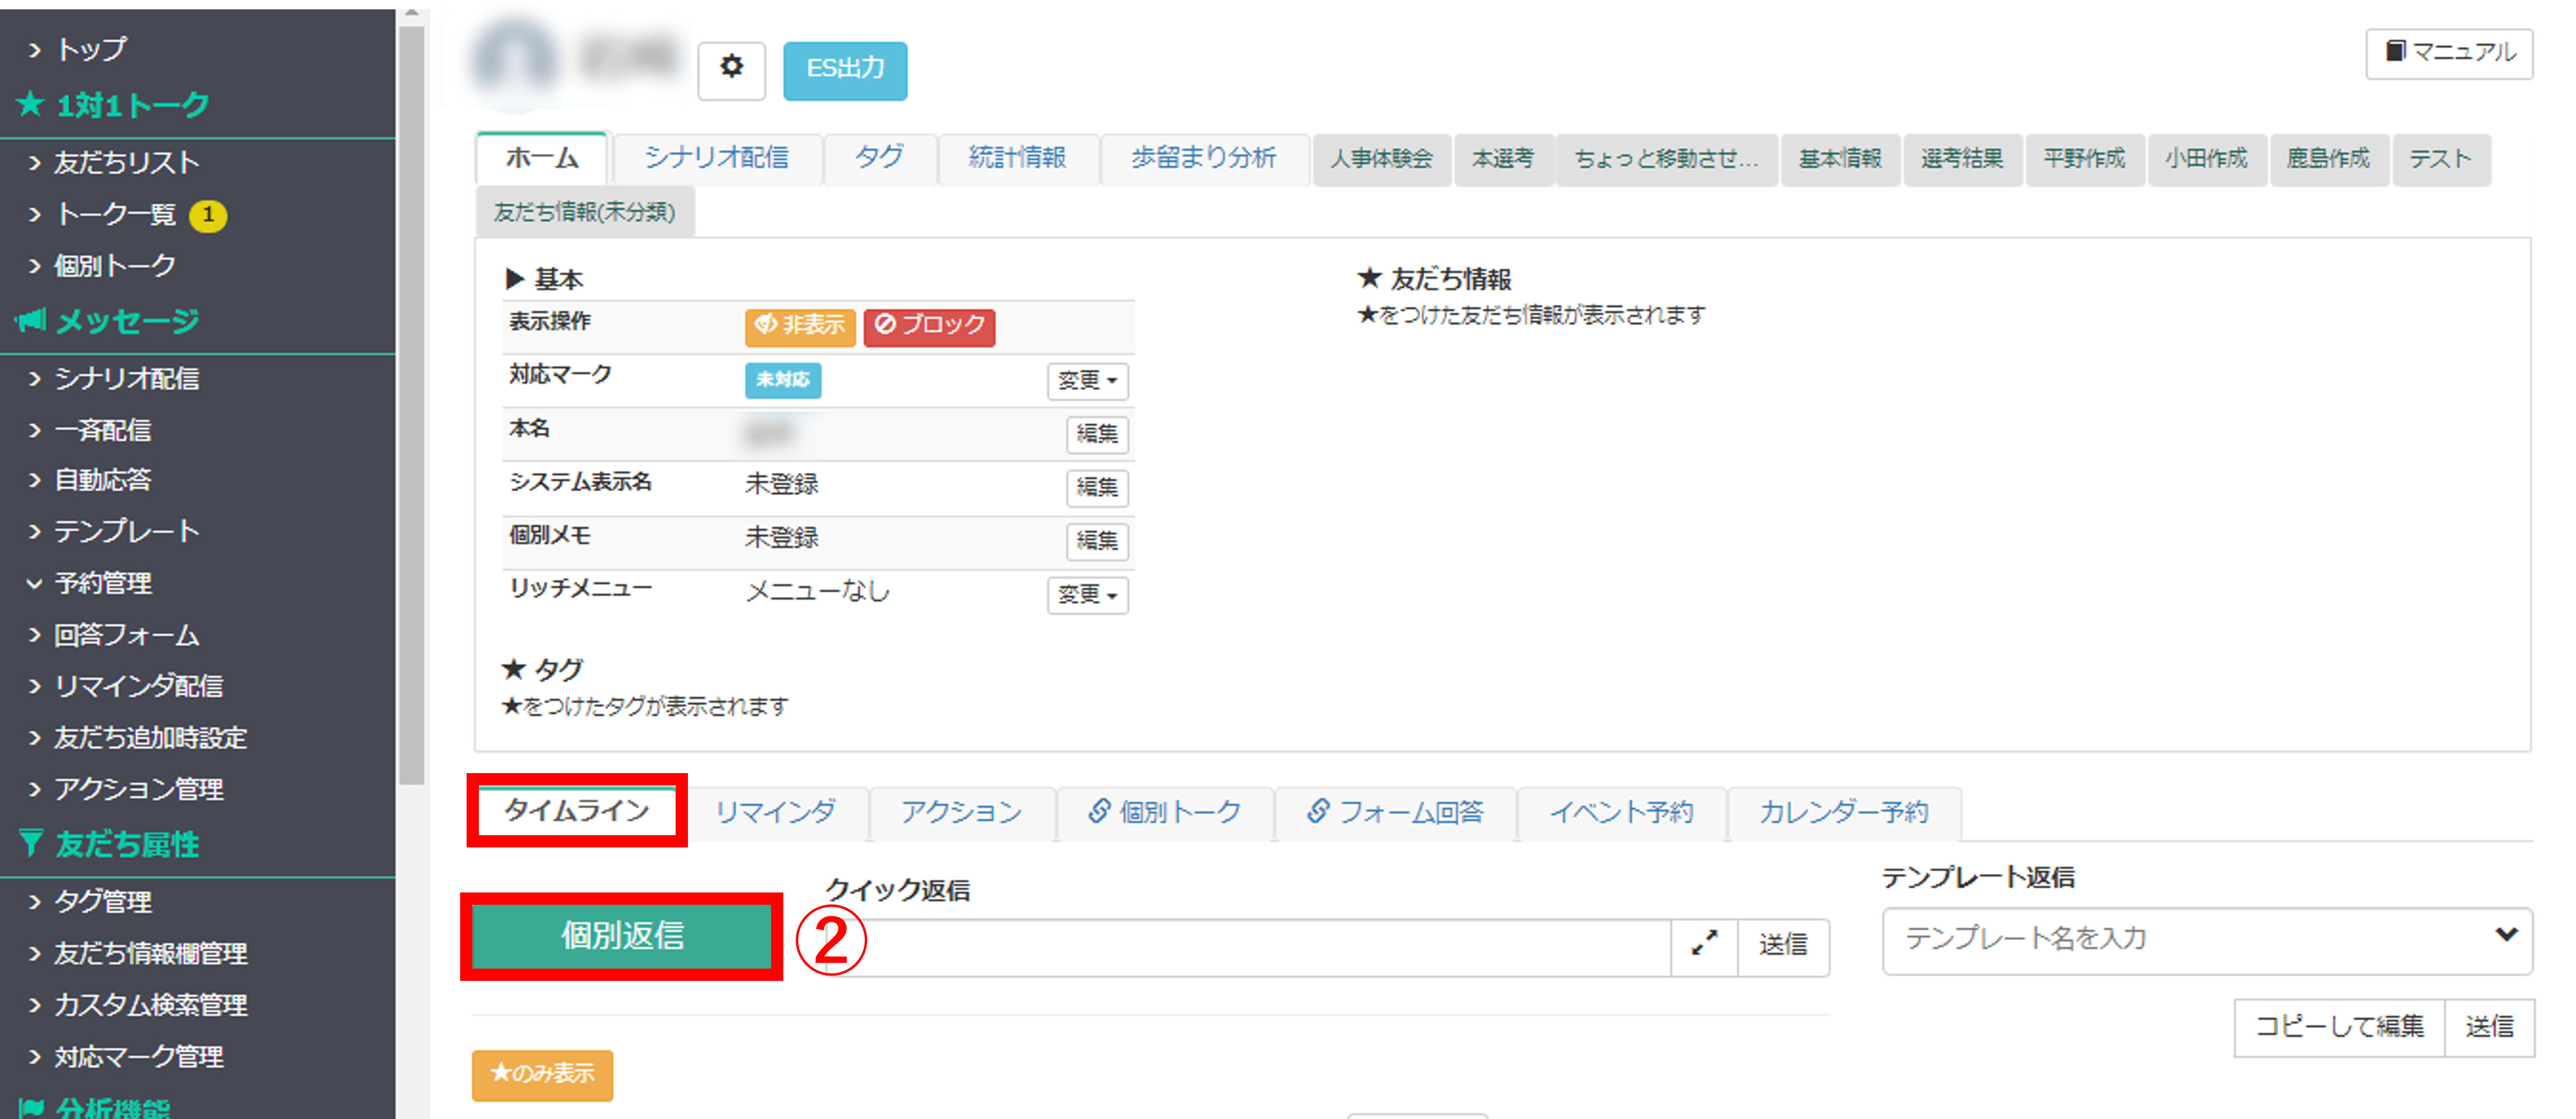Click the green 個別返信 button
The height and width of the screenshot is (1119, 2576).
coord(622,936)
